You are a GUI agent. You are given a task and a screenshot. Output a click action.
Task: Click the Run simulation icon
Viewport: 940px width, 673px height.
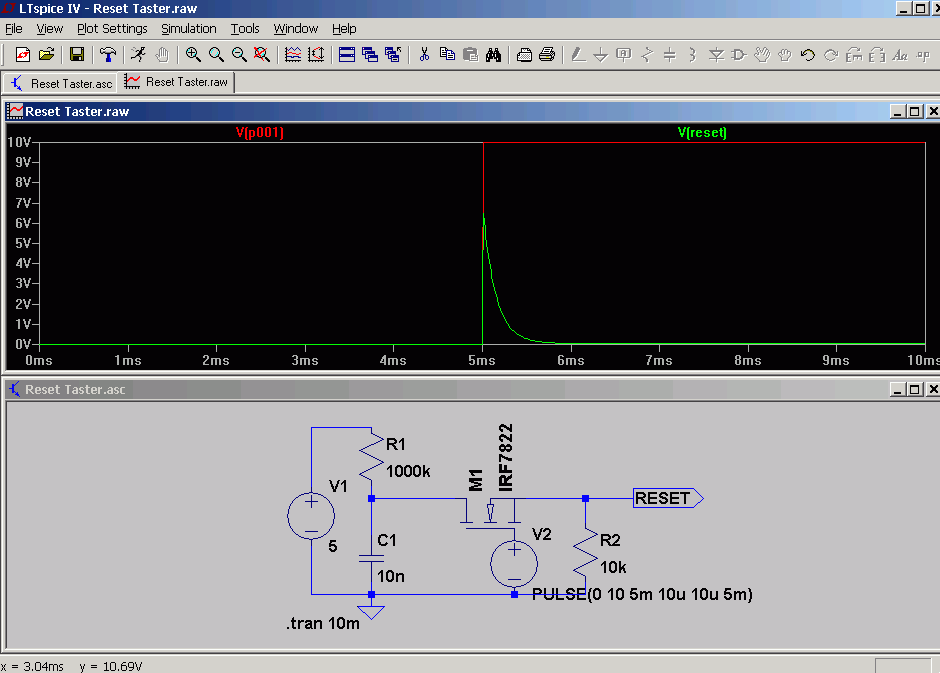139,55
